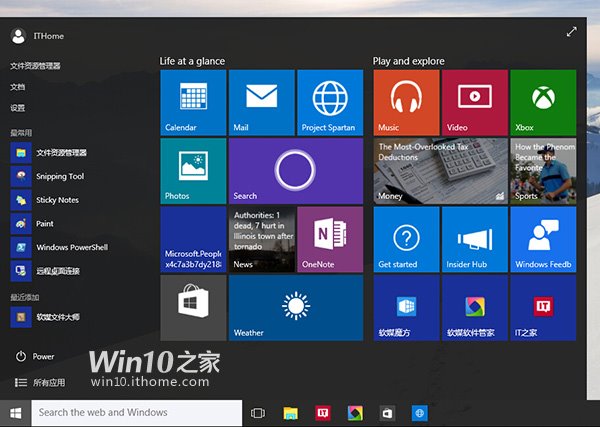
Task: Click the Get started tile
Action: click(x=406, y=239)
